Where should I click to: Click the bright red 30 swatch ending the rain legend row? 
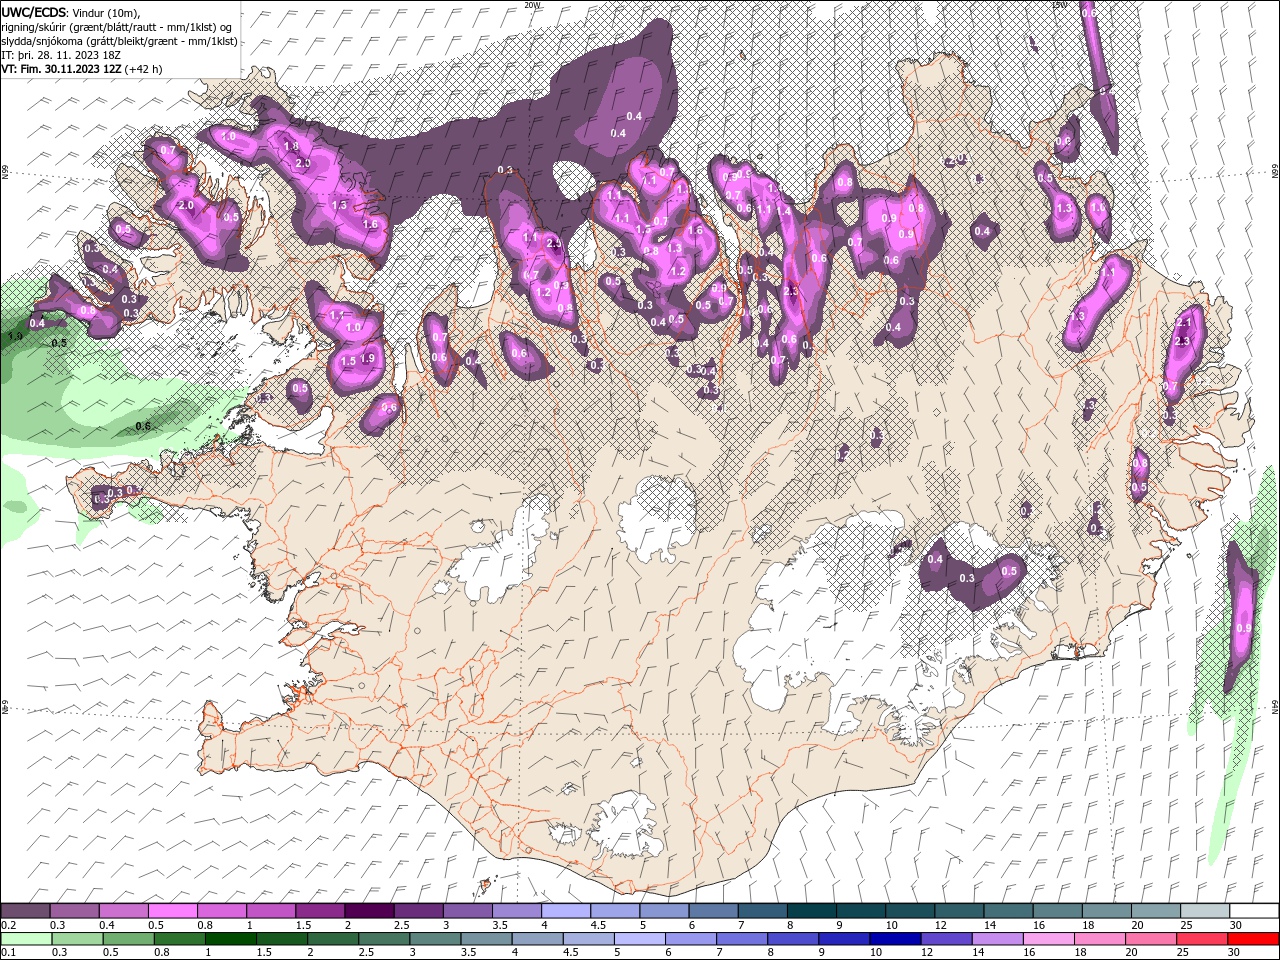[x=1255, y=939]
